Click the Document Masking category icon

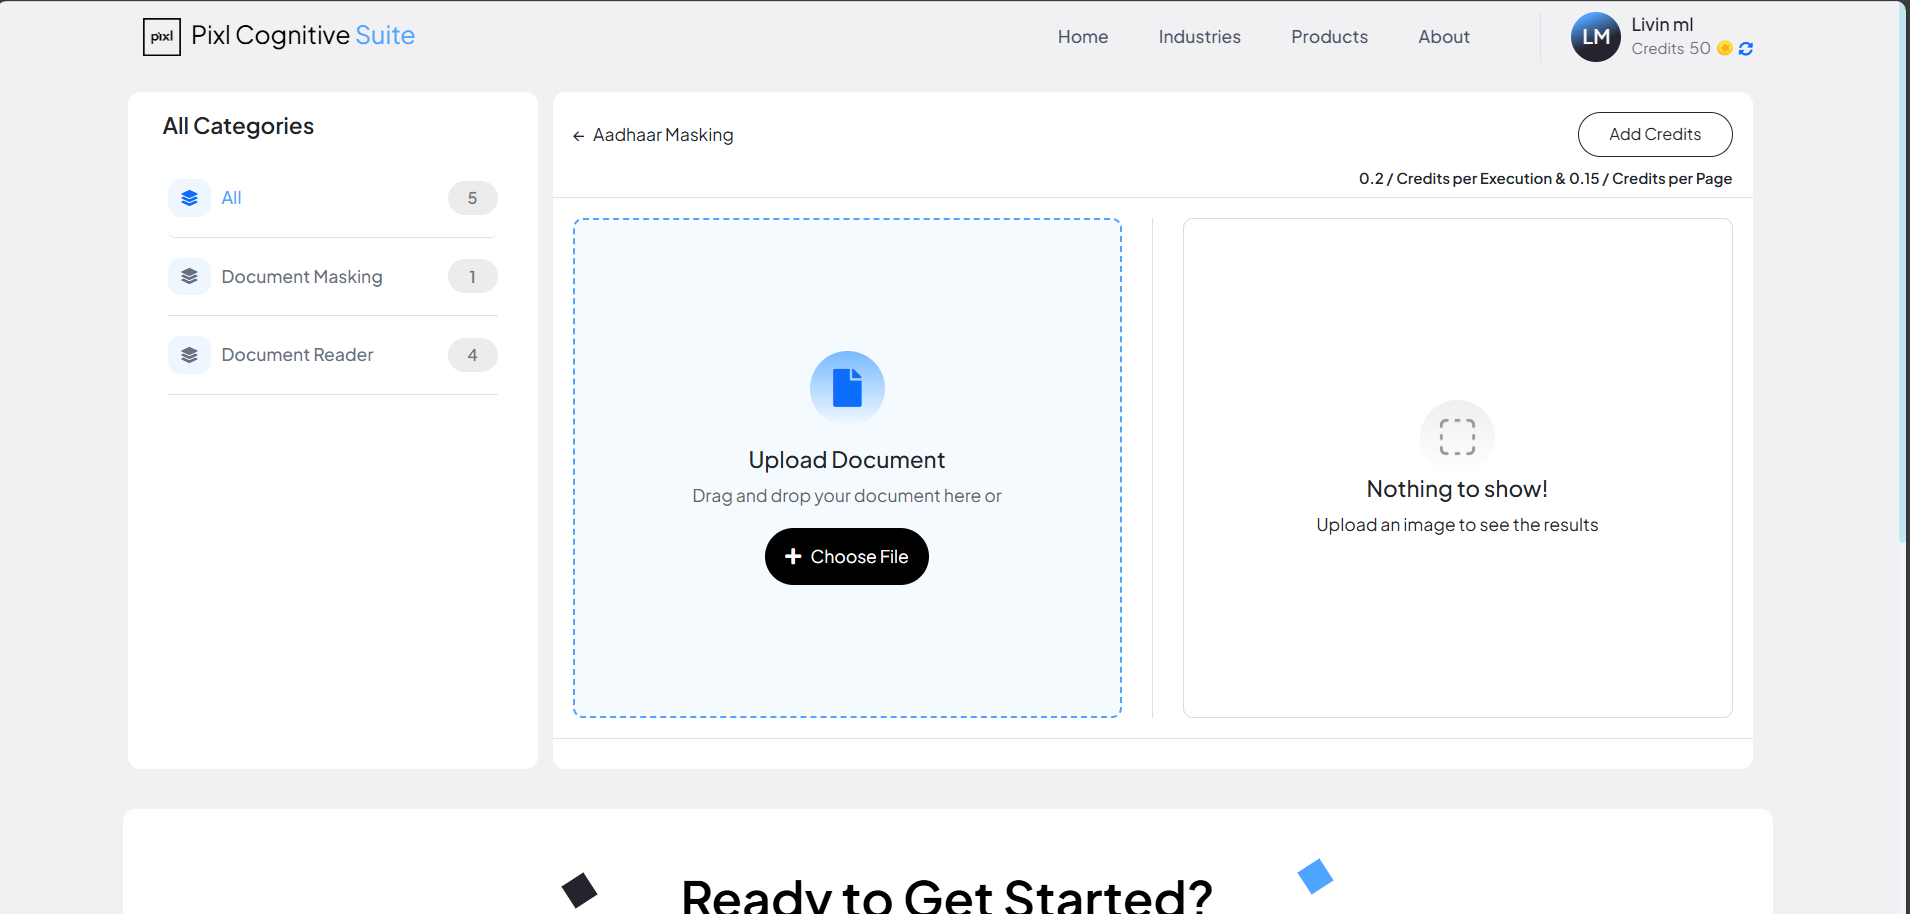[189, 276]
